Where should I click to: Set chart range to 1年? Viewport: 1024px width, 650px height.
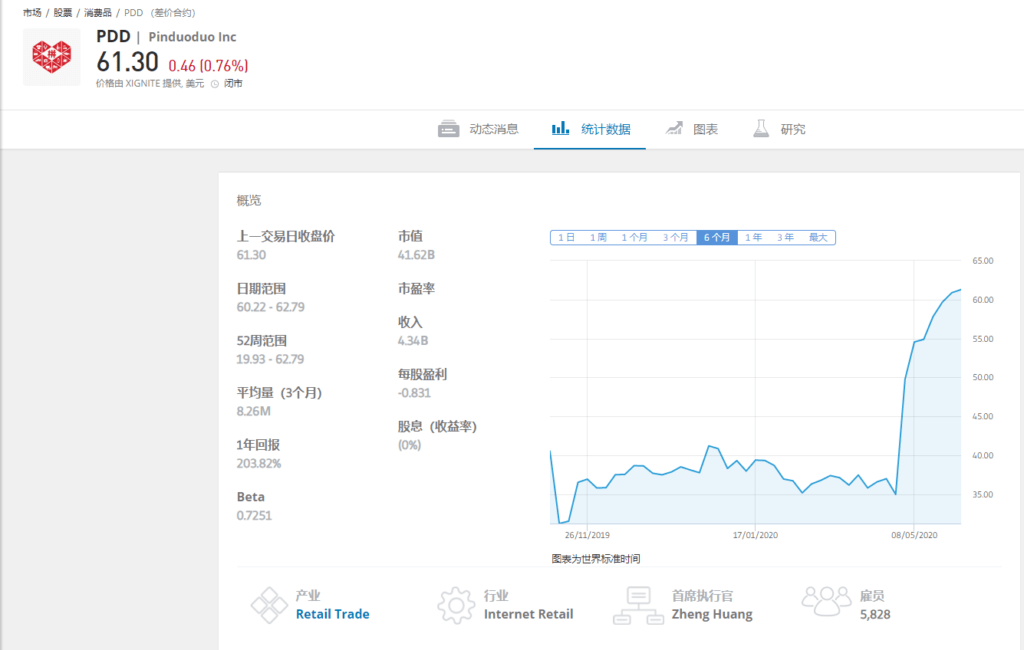[754, 237]
